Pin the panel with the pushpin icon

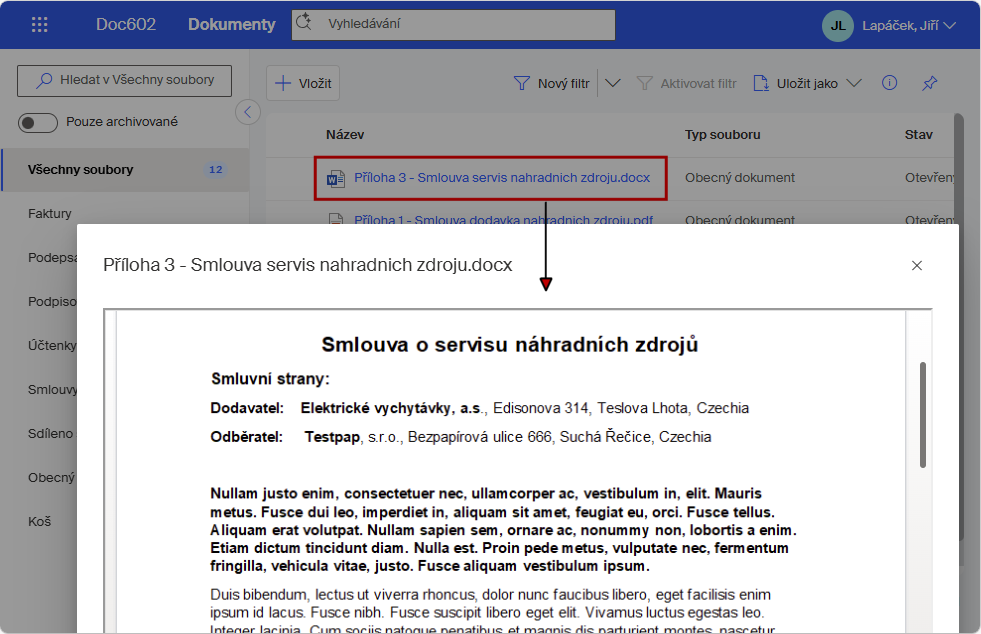[930, 83]
